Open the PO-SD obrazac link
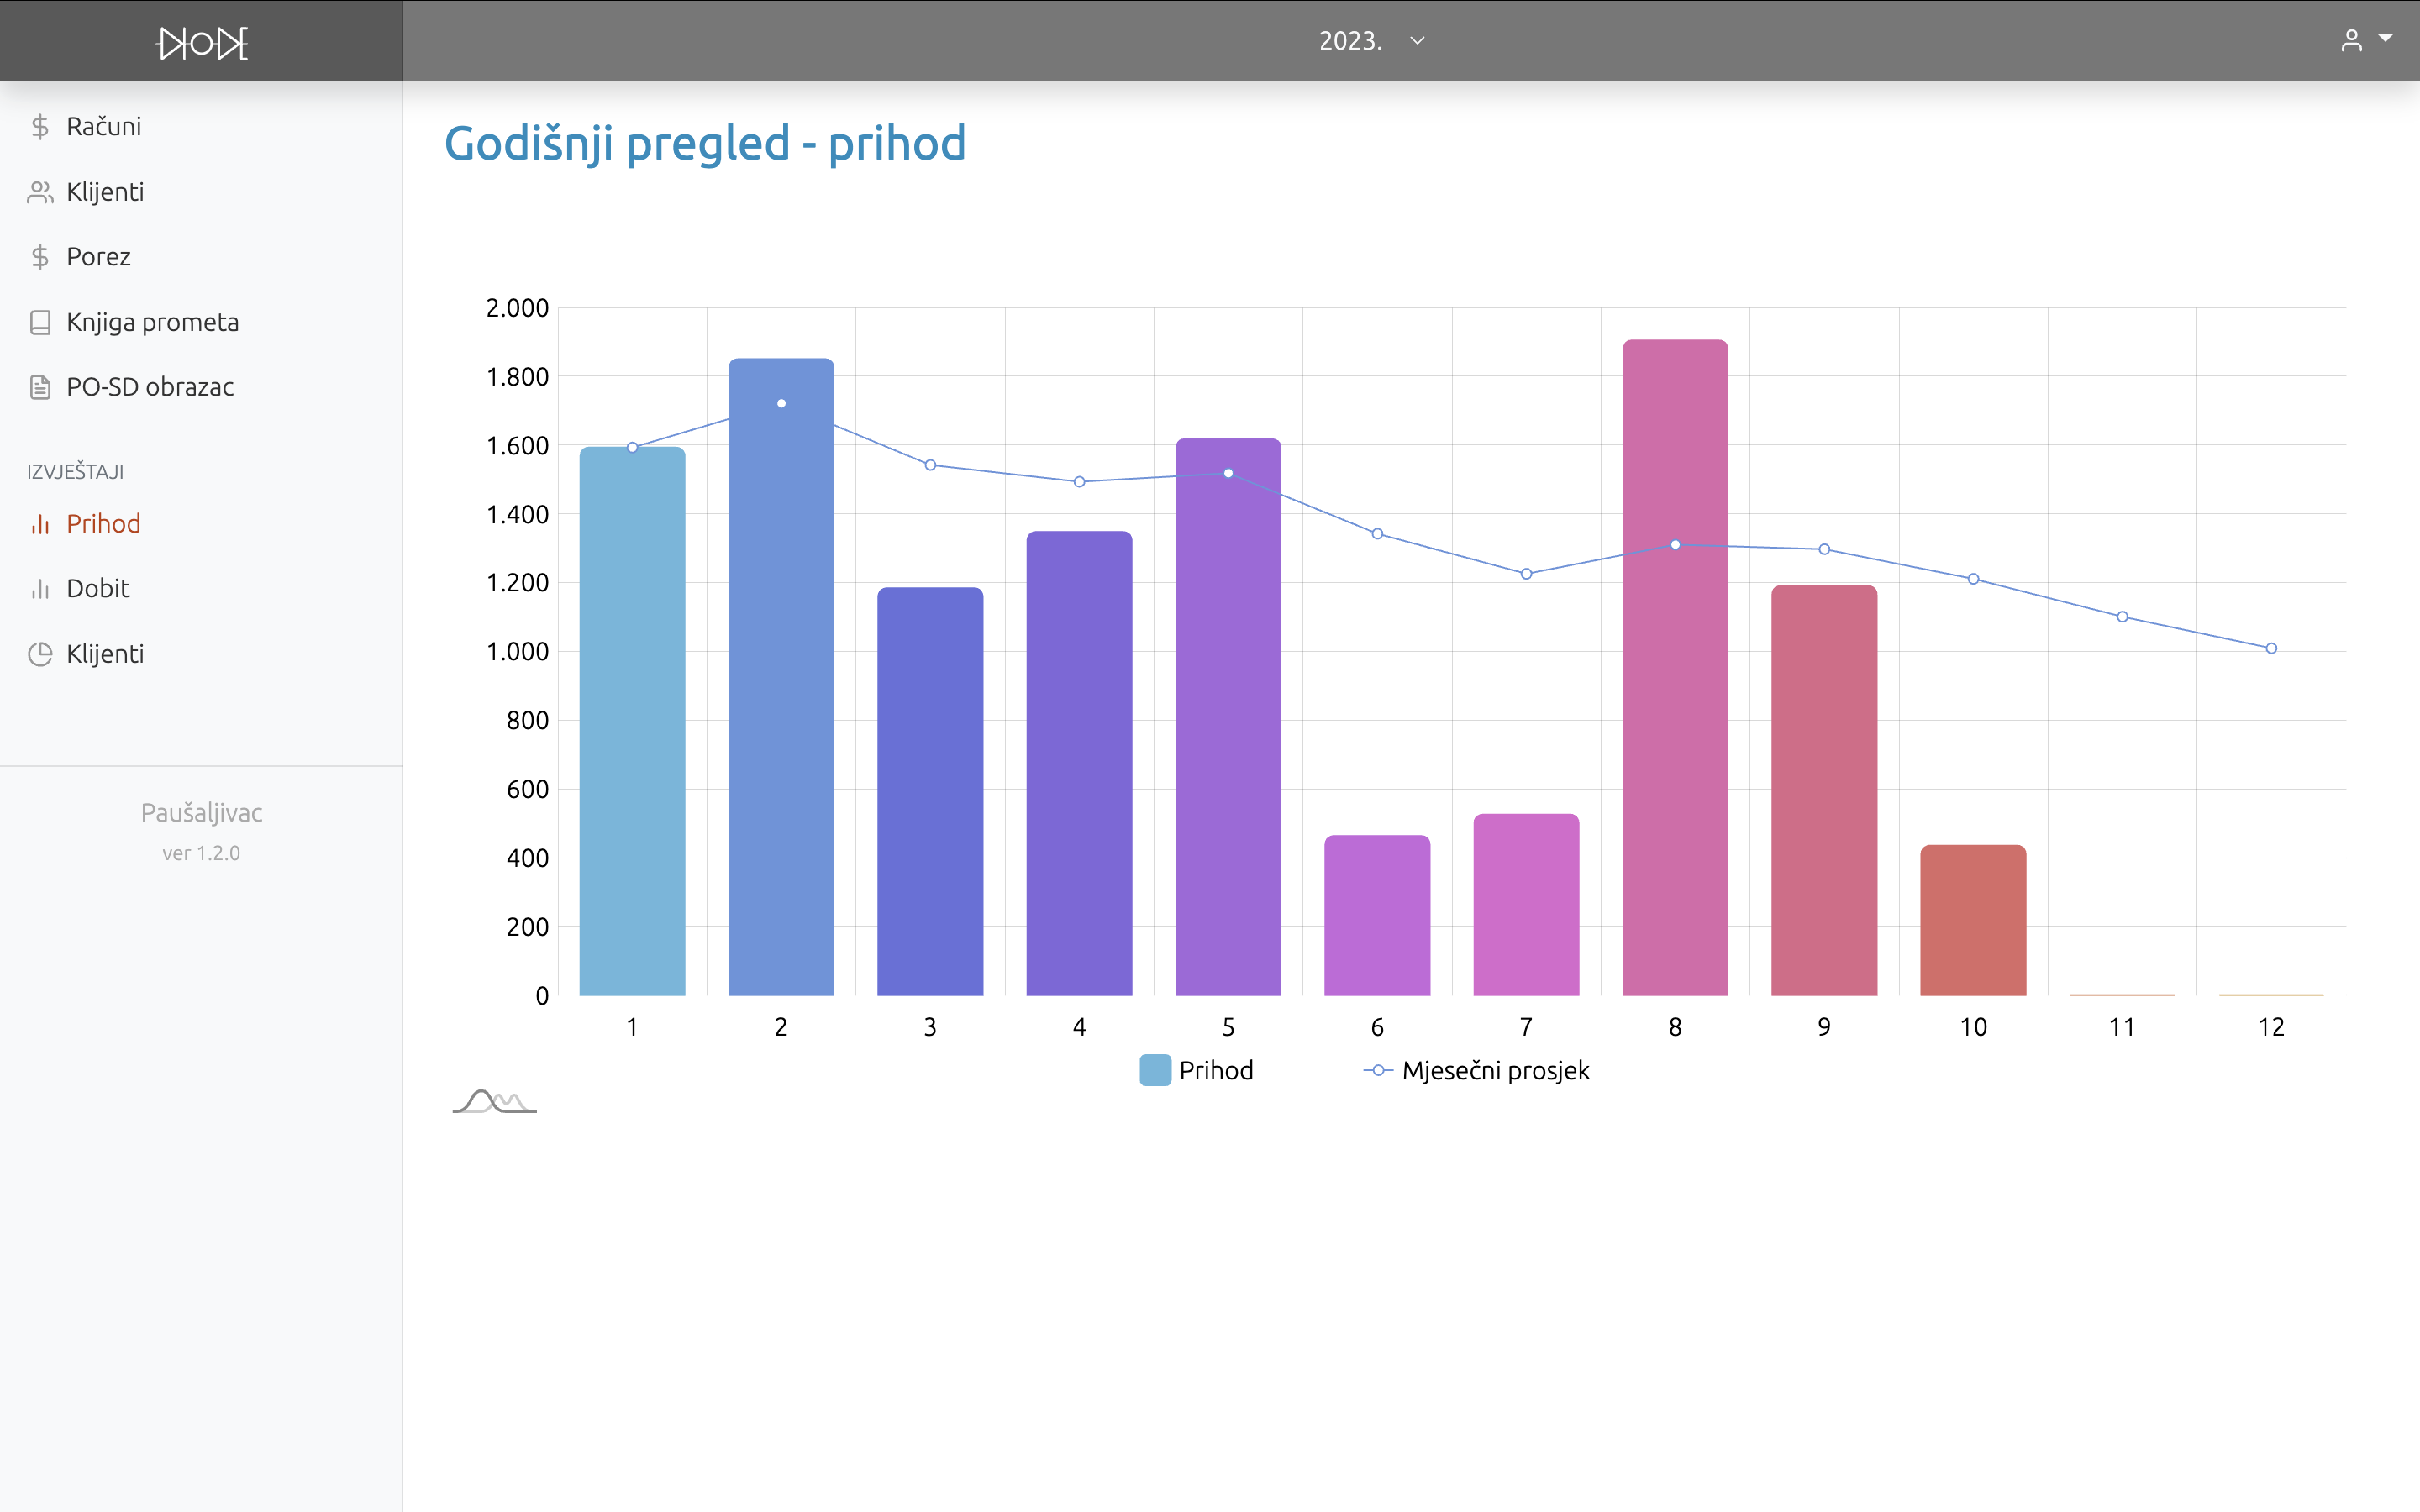 click(x=150, y=387)
